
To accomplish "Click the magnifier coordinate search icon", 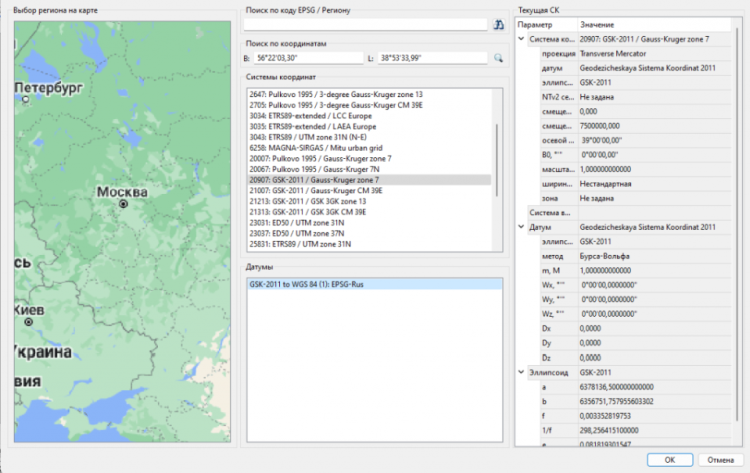I will click(x=499, y=58).
